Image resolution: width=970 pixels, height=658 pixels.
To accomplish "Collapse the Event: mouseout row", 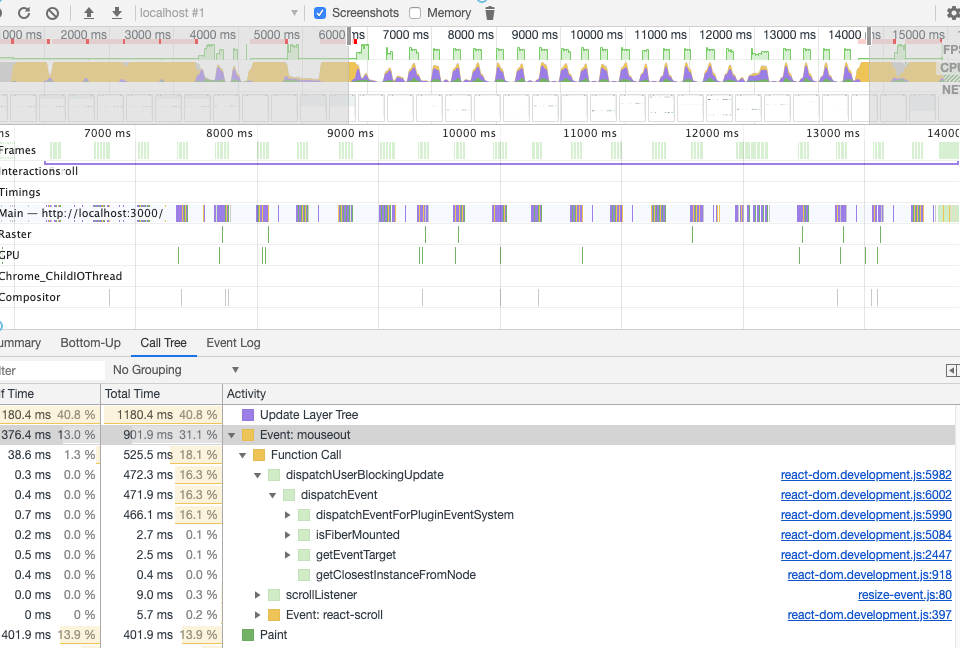I will [232, 435].
